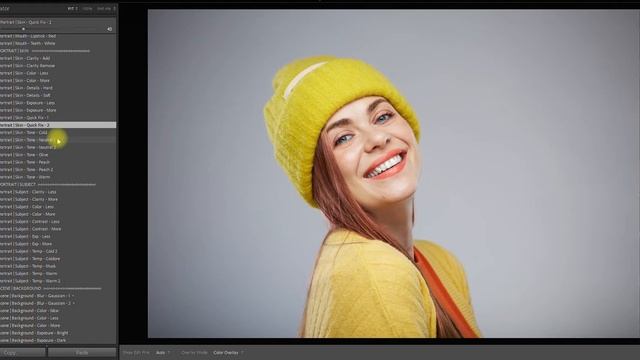Screen dimensions: 640x360
Task: Click the Paste button
Action: point(82,353)
